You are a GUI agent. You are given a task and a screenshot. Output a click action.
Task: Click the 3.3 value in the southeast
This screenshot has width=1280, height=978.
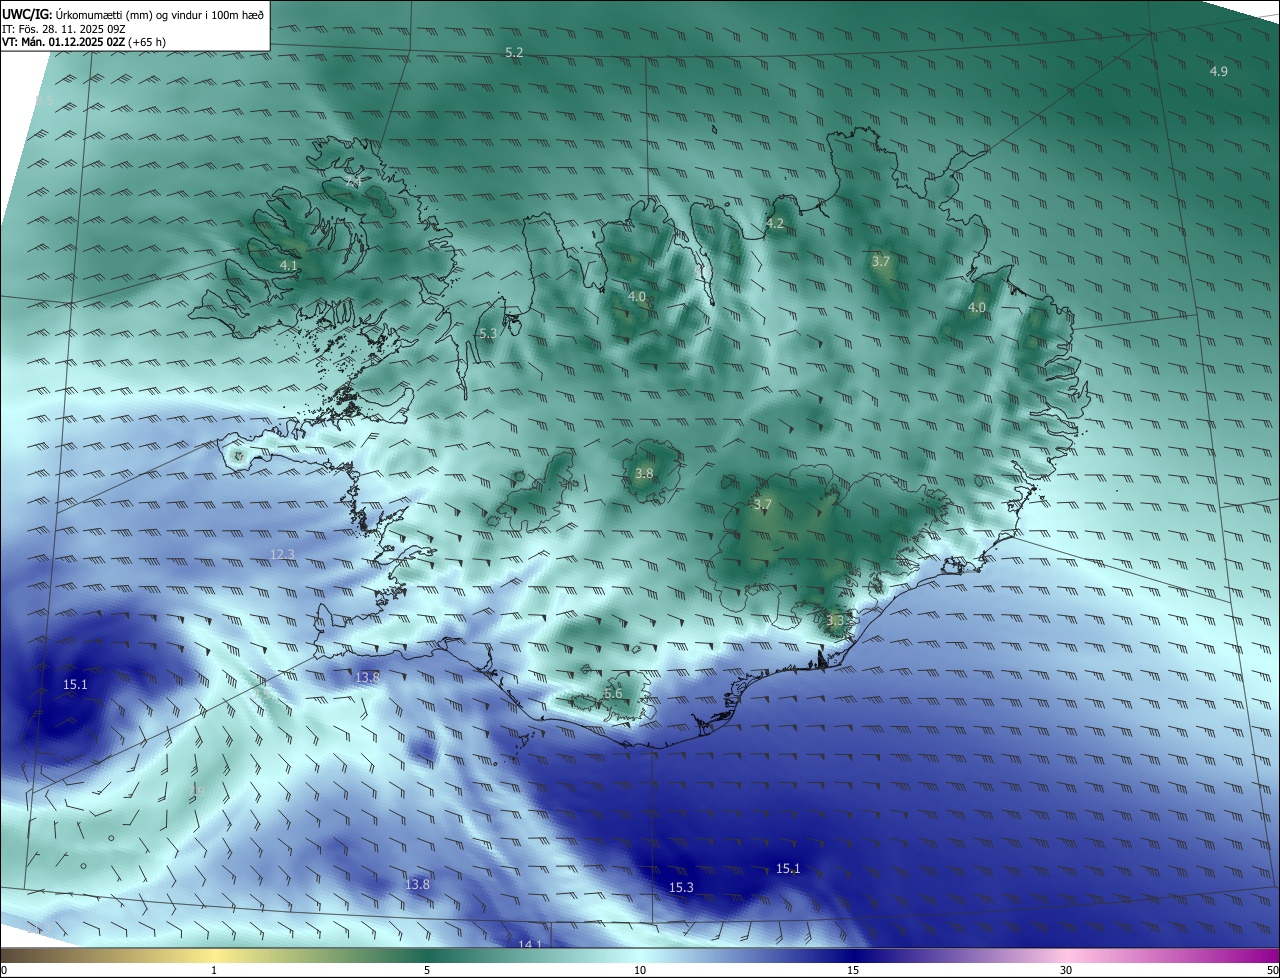click(x=836, y=620)
